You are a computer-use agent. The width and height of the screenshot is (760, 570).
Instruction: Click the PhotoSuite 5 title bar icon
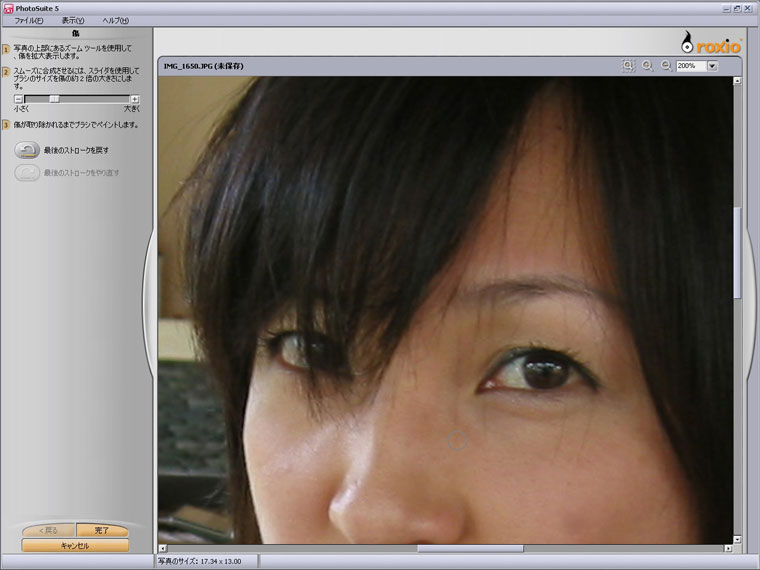8,8
